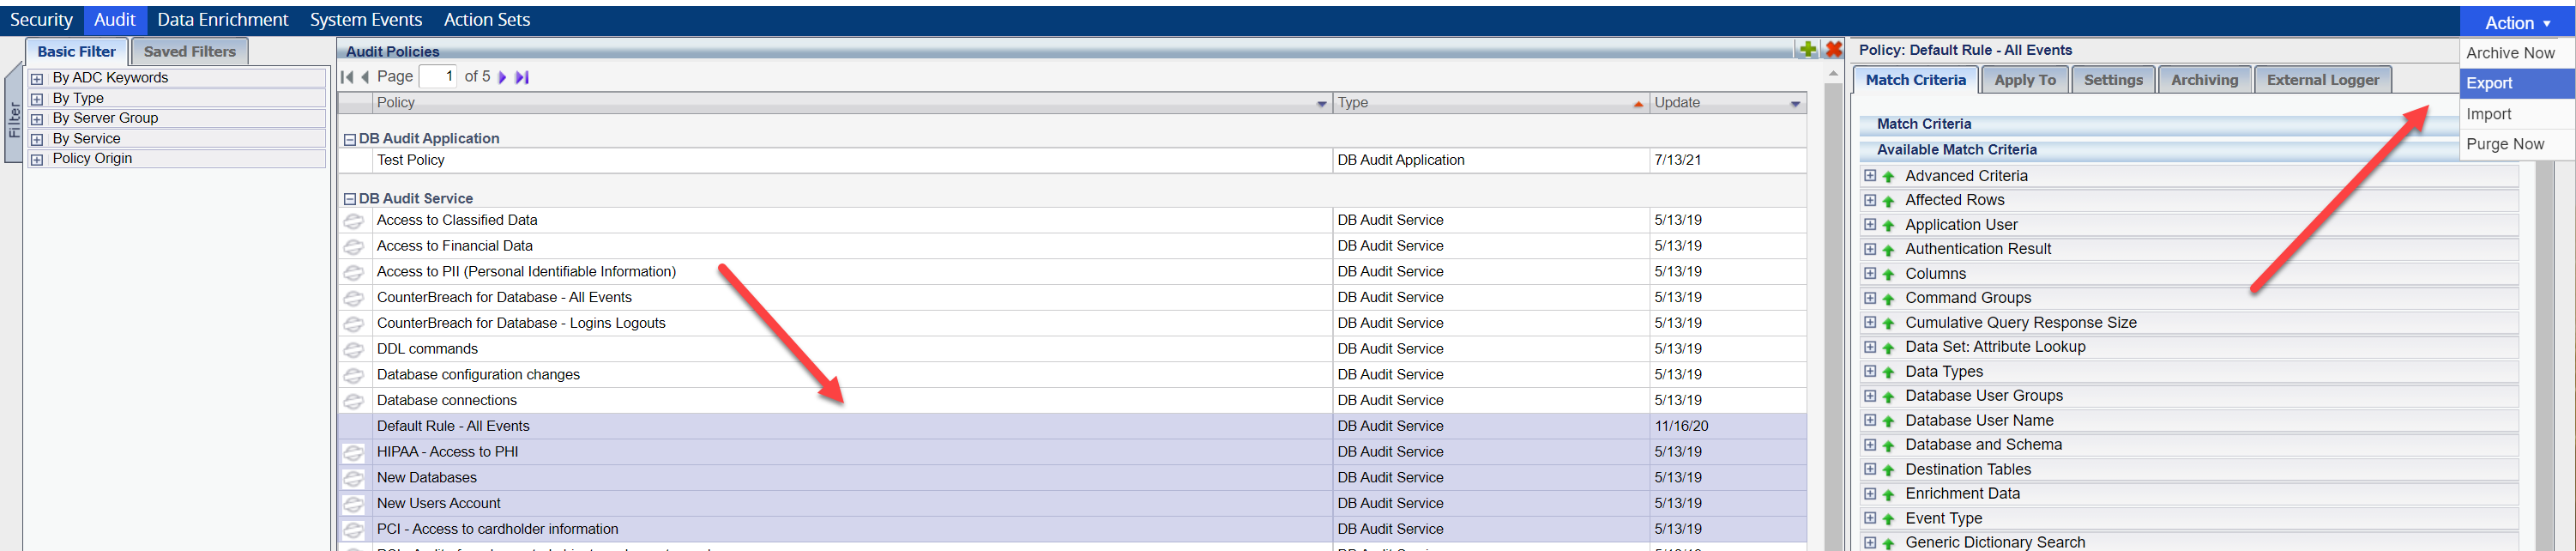Switch to the Saved Filters tab
The height and width of the screenshot is (551, 2576).
pos(190,52)
